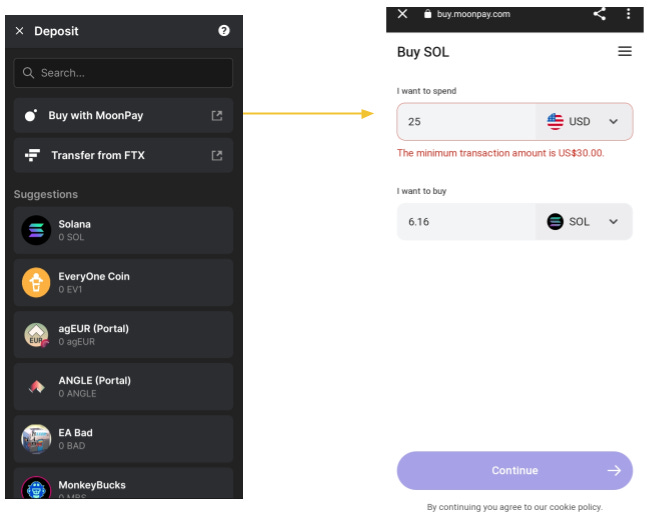Click the MoonPay logo icon
Screen dimensions: 658x526
click(x=31, y=115)
